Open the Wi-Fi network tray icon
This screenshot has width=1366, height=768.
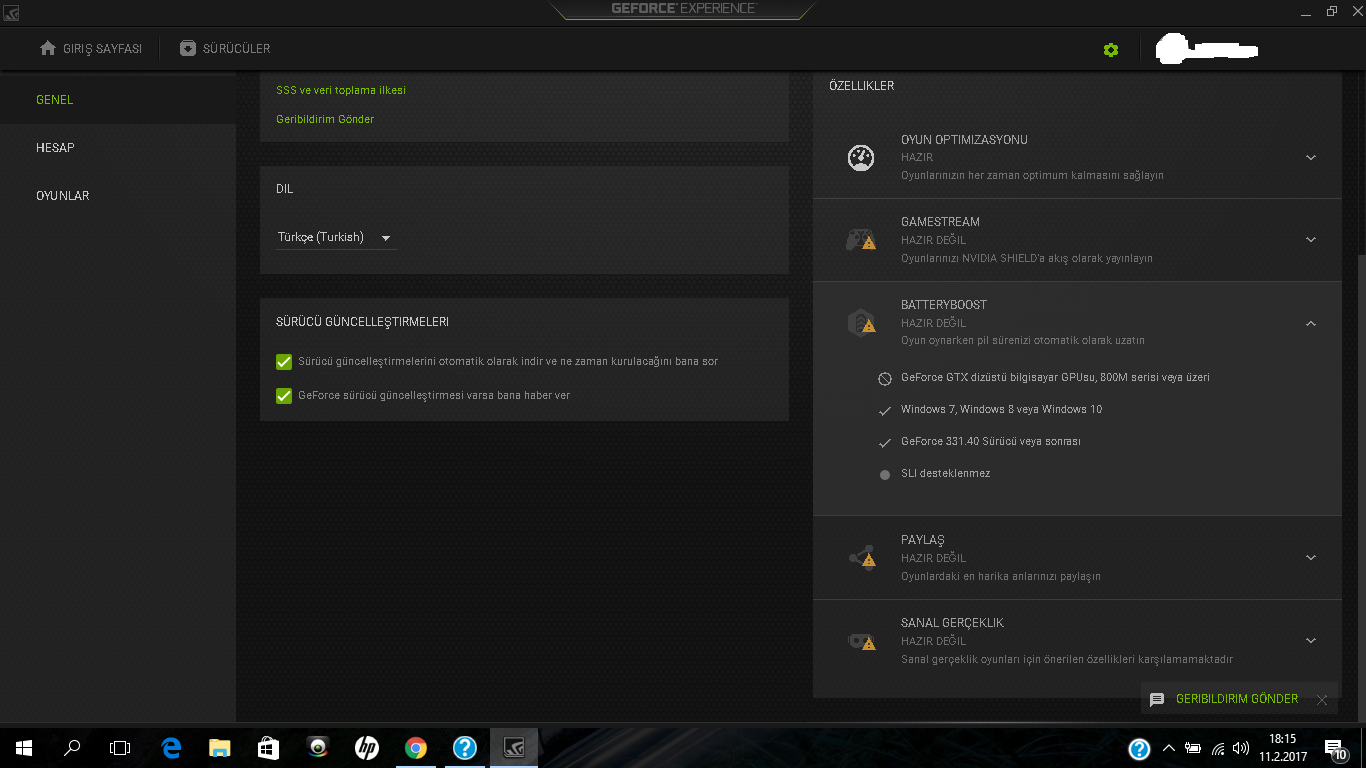[x=1218, y=748]
